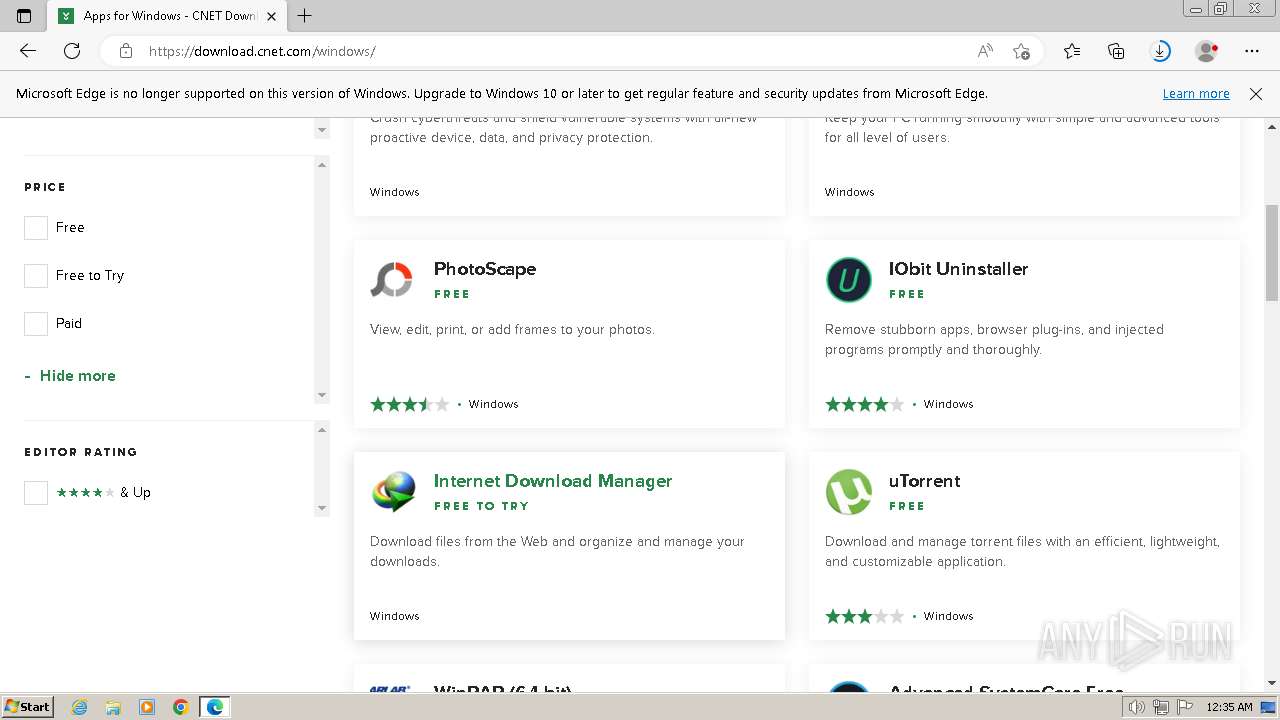Activate Read aloud icon in address bar
The image size is (1280, 720).
pos(985,51)
